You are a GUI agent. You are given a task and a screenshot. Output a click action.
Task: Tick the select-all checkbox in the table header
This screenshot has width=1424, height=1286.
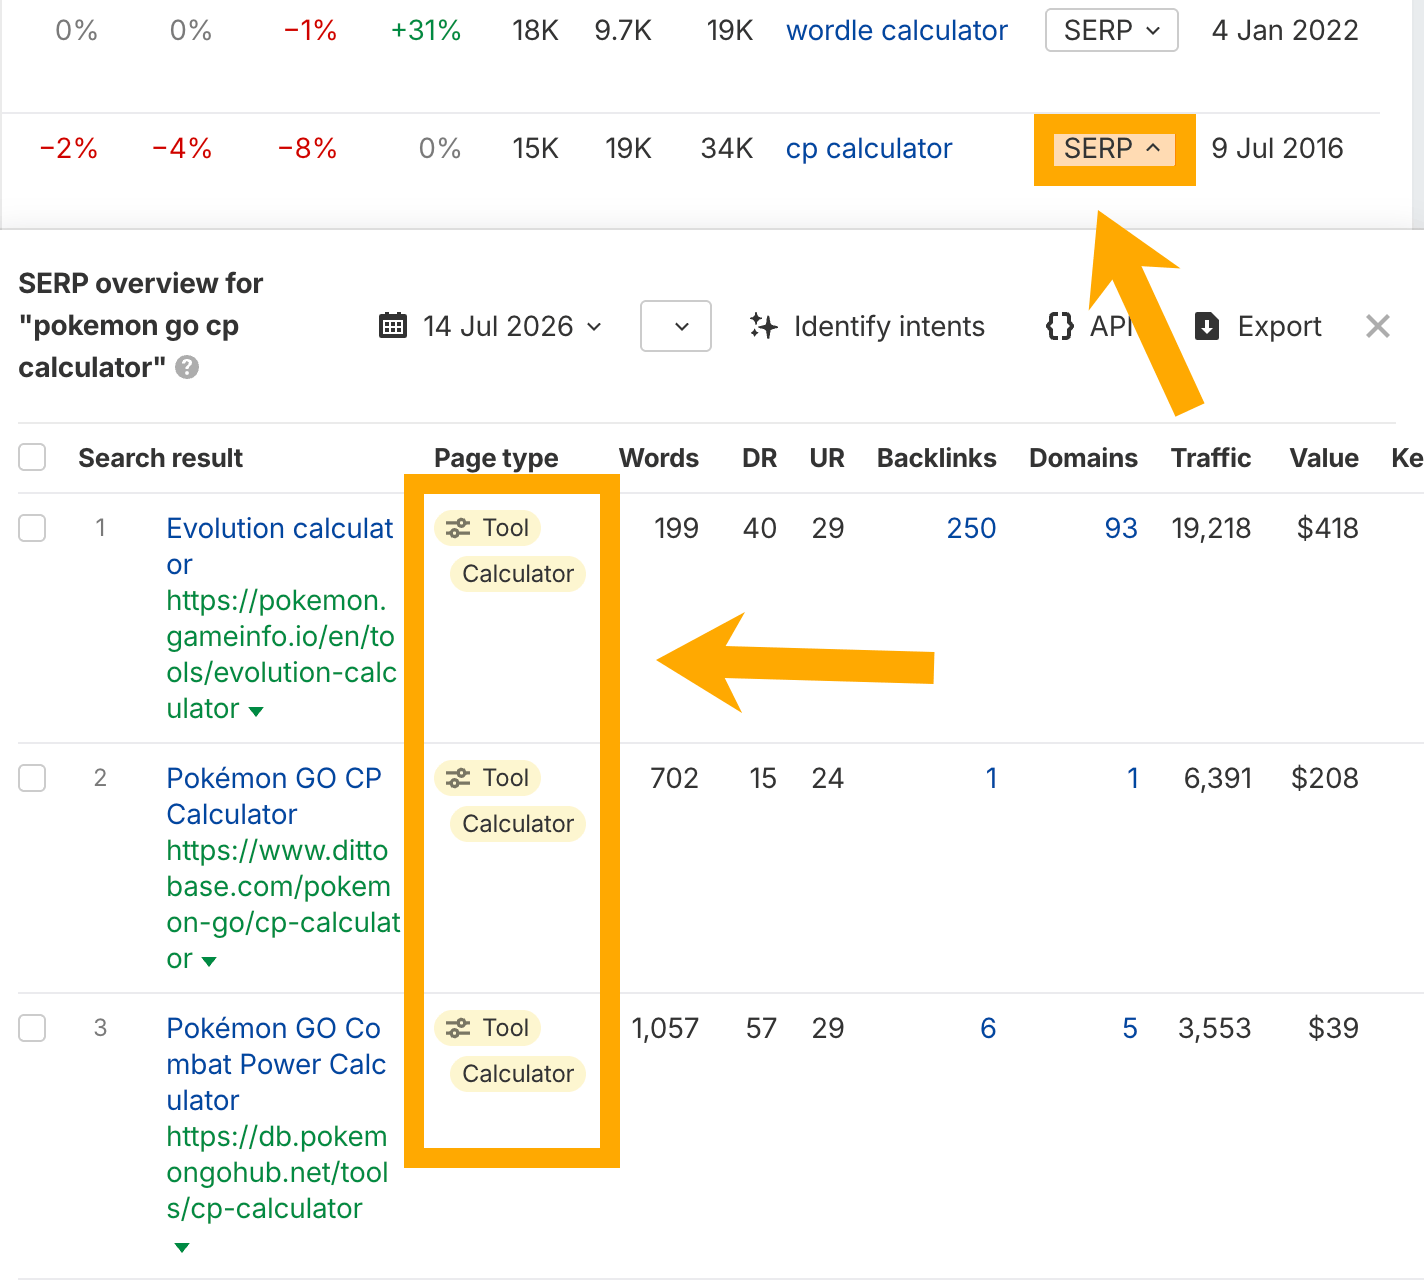[32, 458]
